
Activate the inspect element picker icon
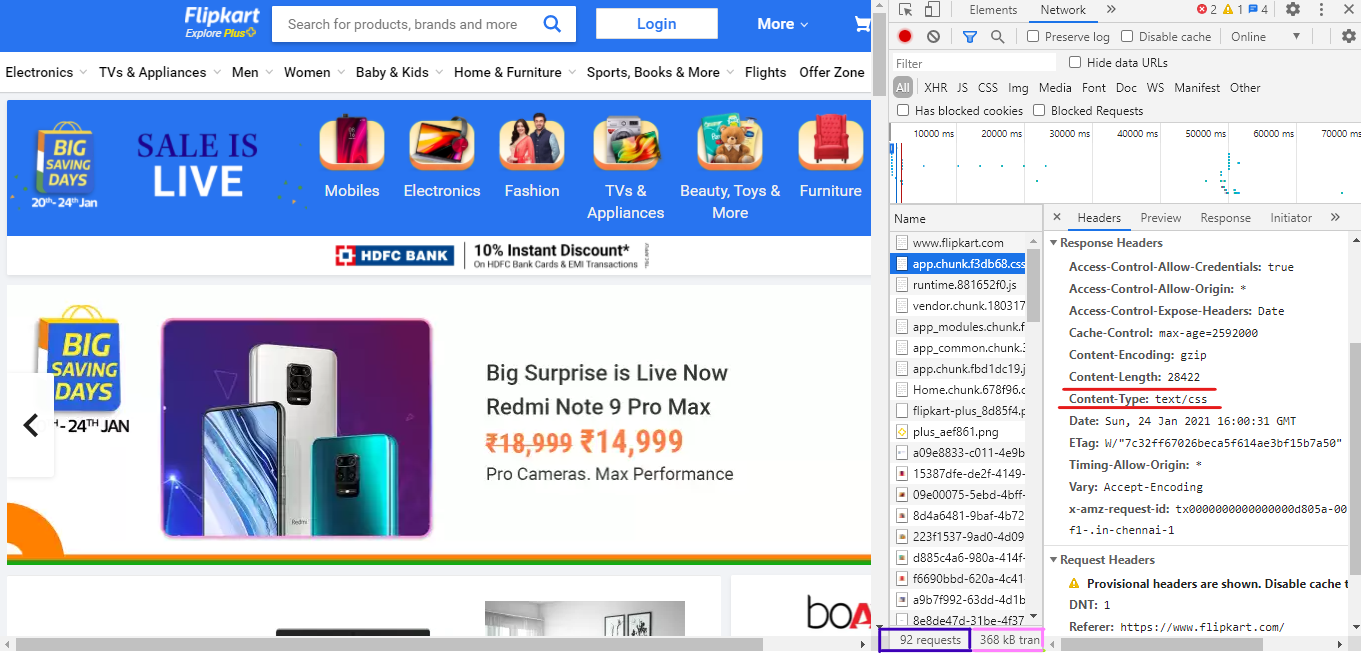[905, 10]
